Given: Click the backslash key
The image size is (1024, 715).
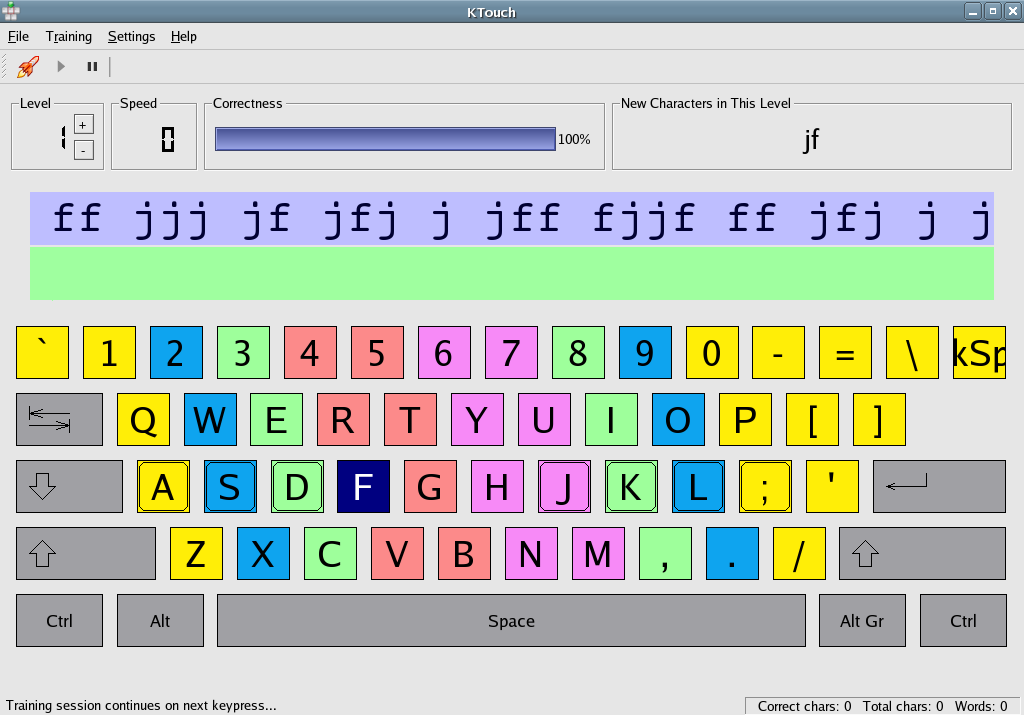Looking at the screenshot, I should coord(912,353).
